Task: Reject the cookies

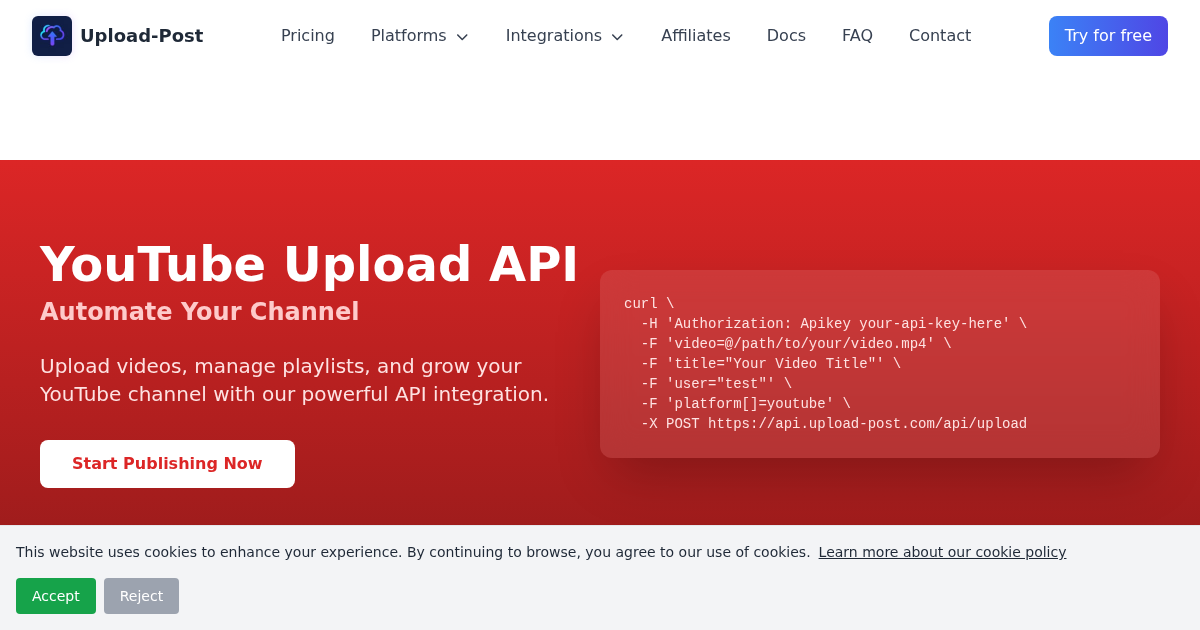Action: pyautogui.click(x=141, y=595)
